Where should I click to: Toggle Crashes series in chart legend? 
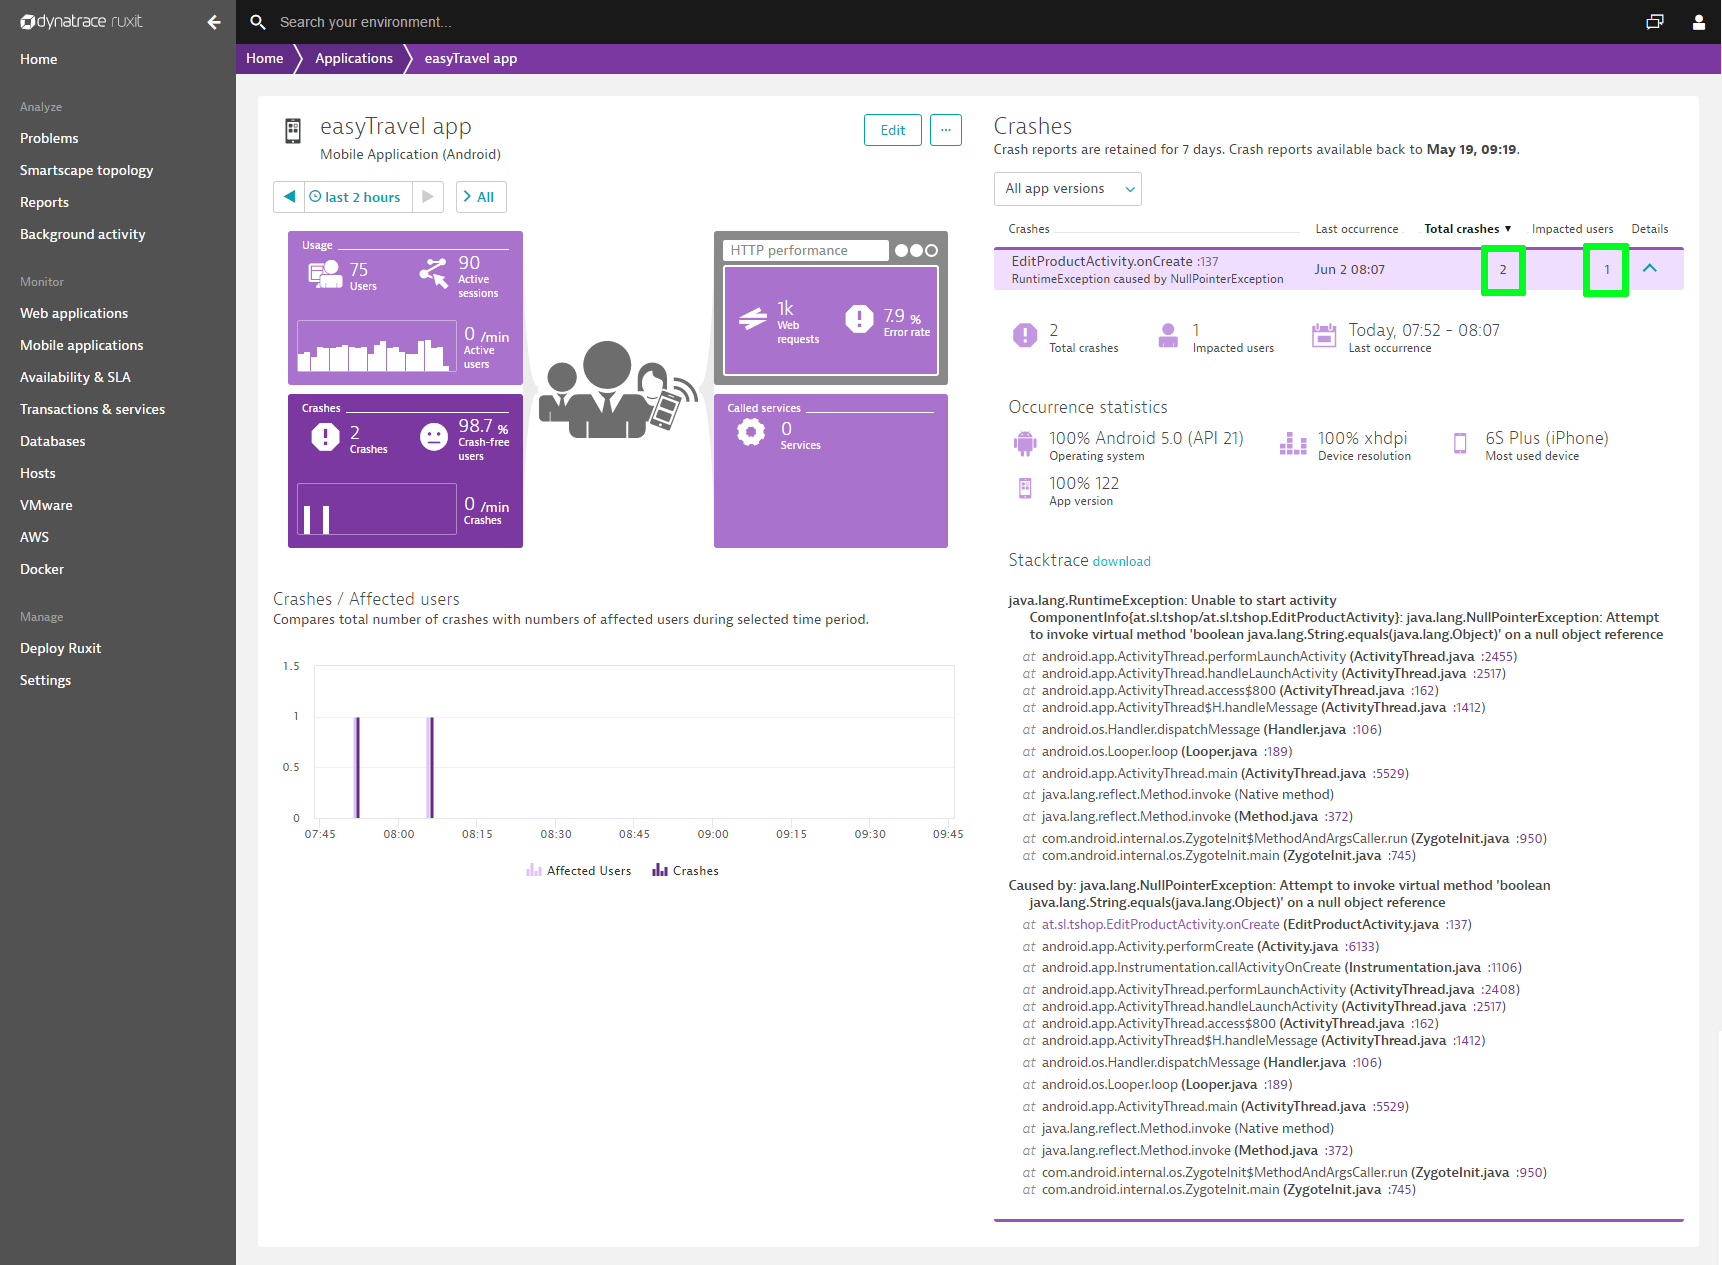coord(685,871)
